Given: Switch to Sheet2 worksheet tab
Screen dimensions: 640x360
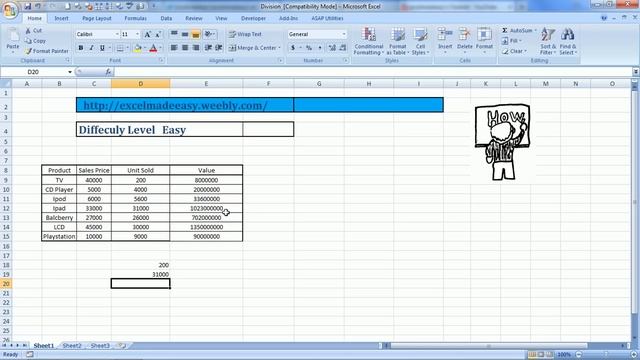Looking at the screenshot, I should [x=72, y=346].
